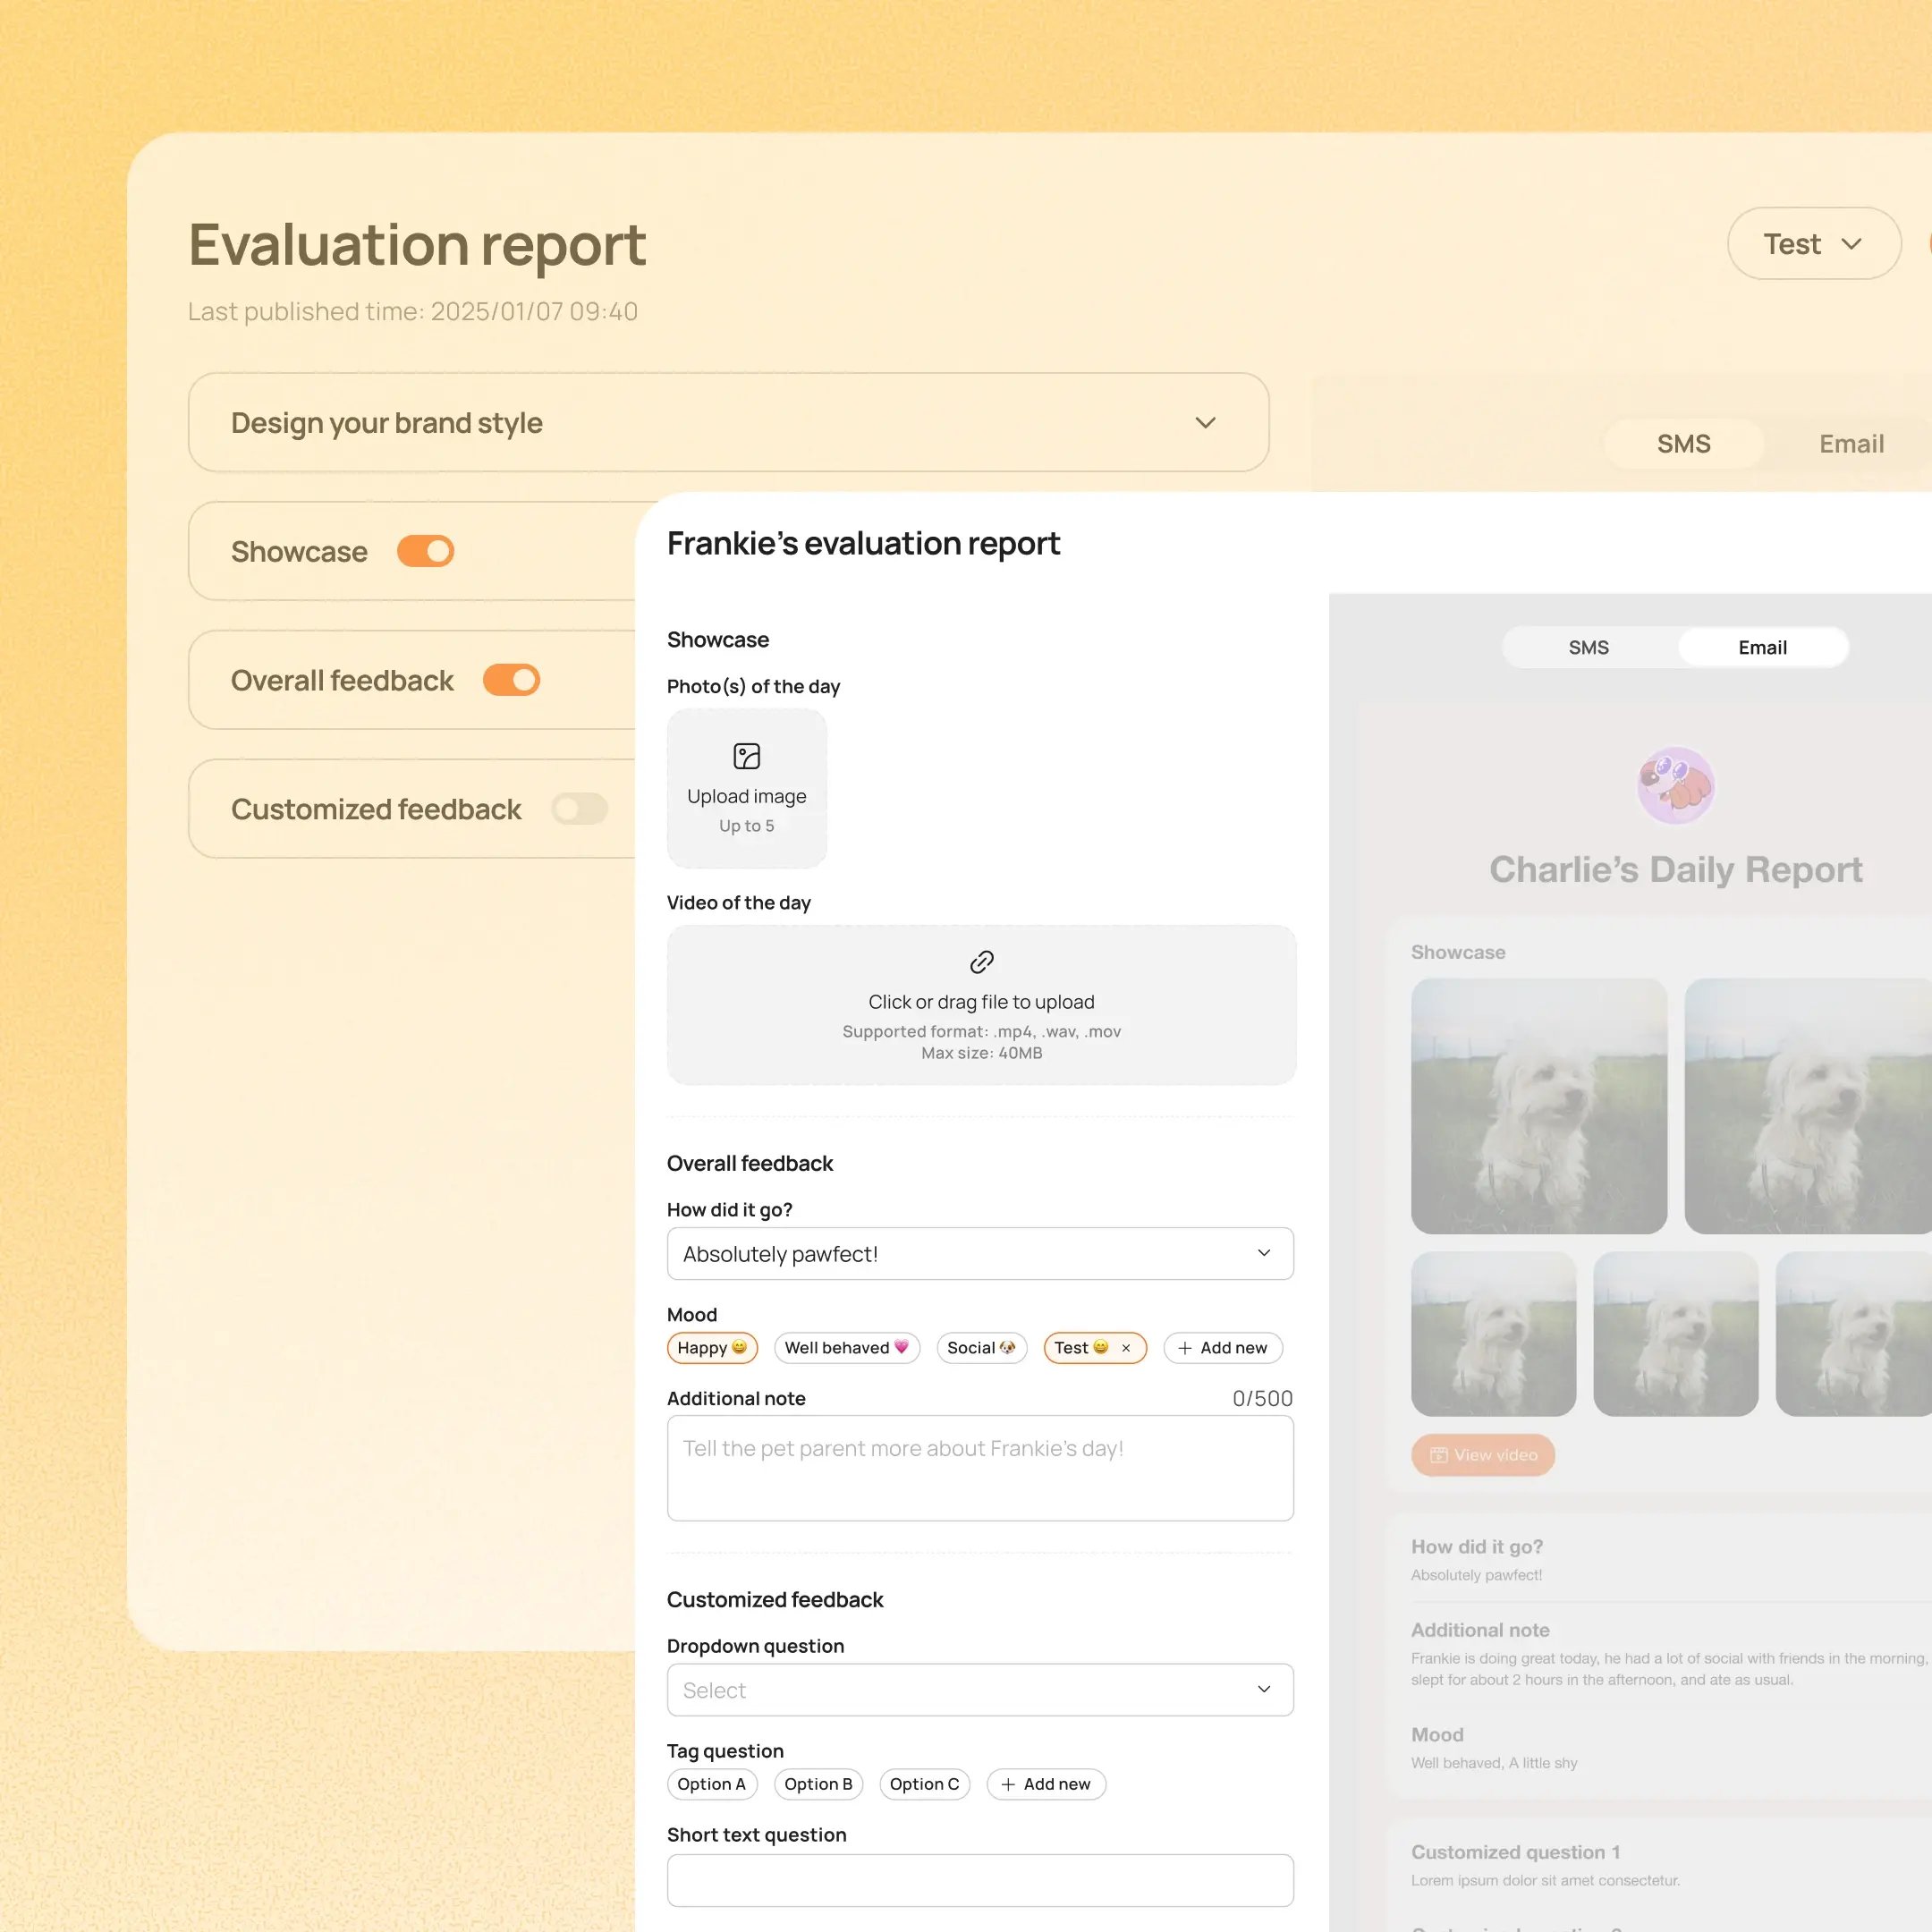Open the middle small dog photo in the lower row
1932x1932 pixels.
[1676, 1334]
